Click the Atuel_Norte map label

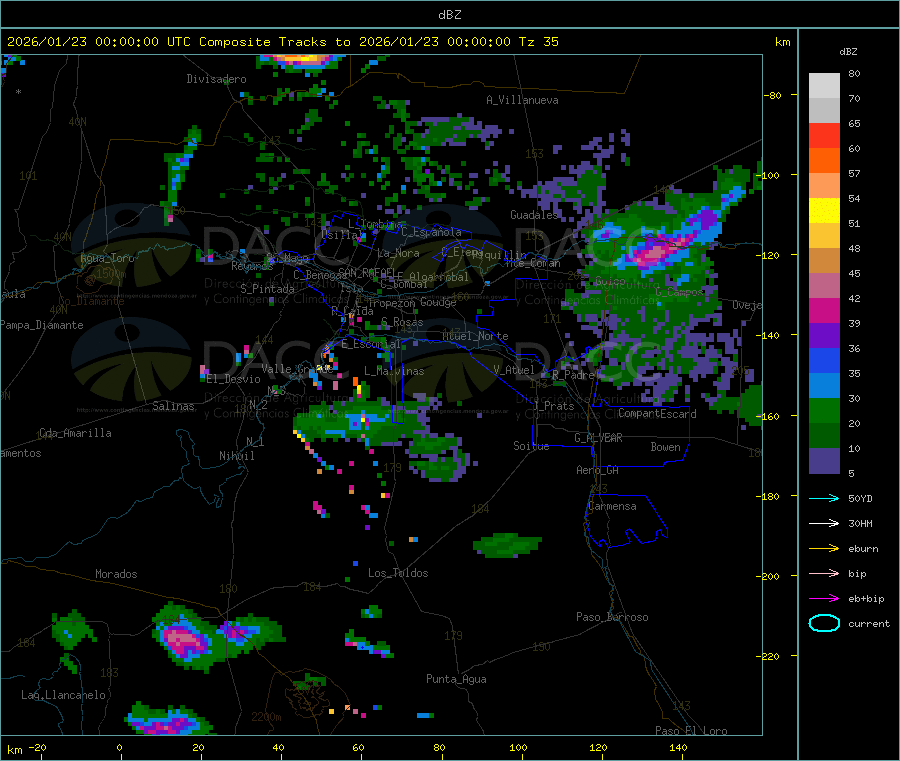click(475, 336)
